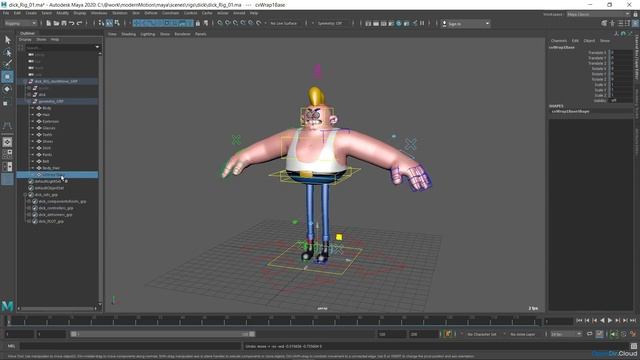
Task: Open viewport Lighting menu
Action: tap(148, 34)
